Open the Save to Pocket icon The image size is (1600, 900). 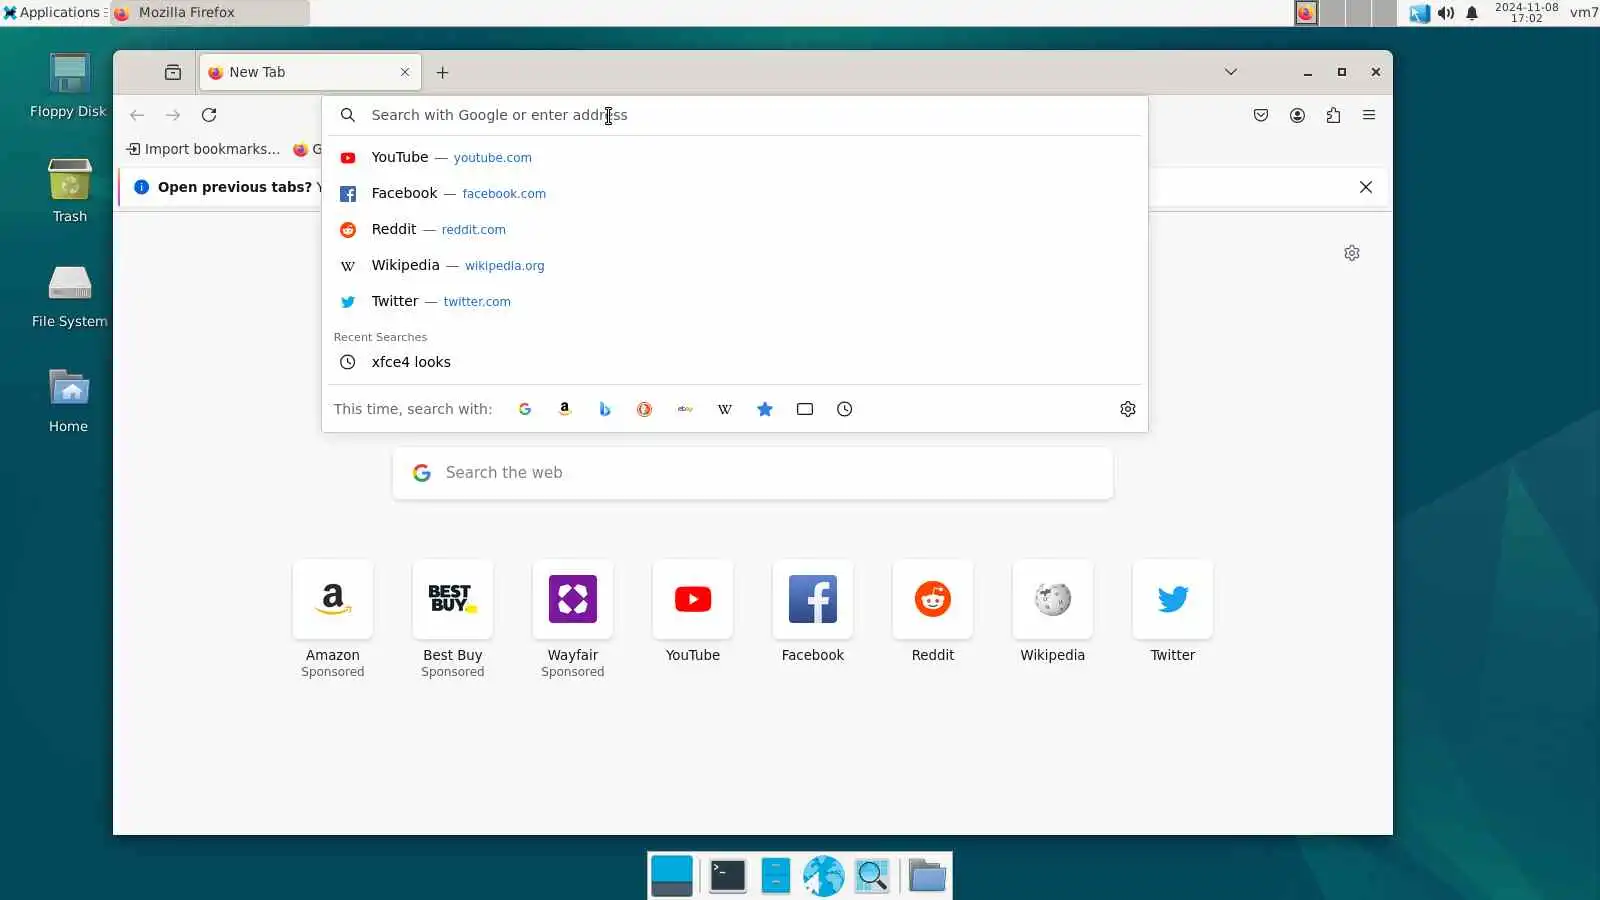[x=1261, y=115]
